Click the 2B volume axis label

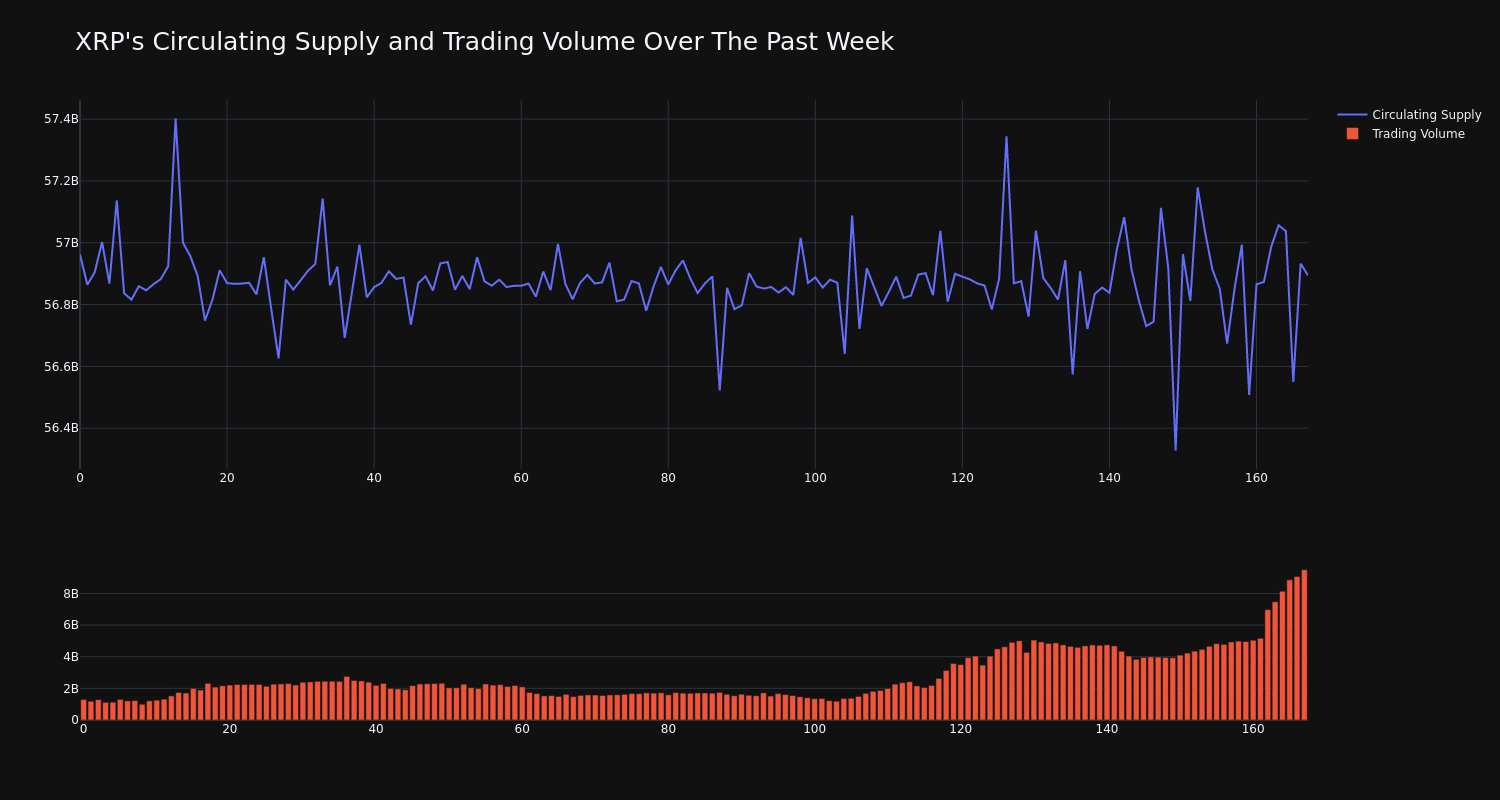[x=70, y=689]
